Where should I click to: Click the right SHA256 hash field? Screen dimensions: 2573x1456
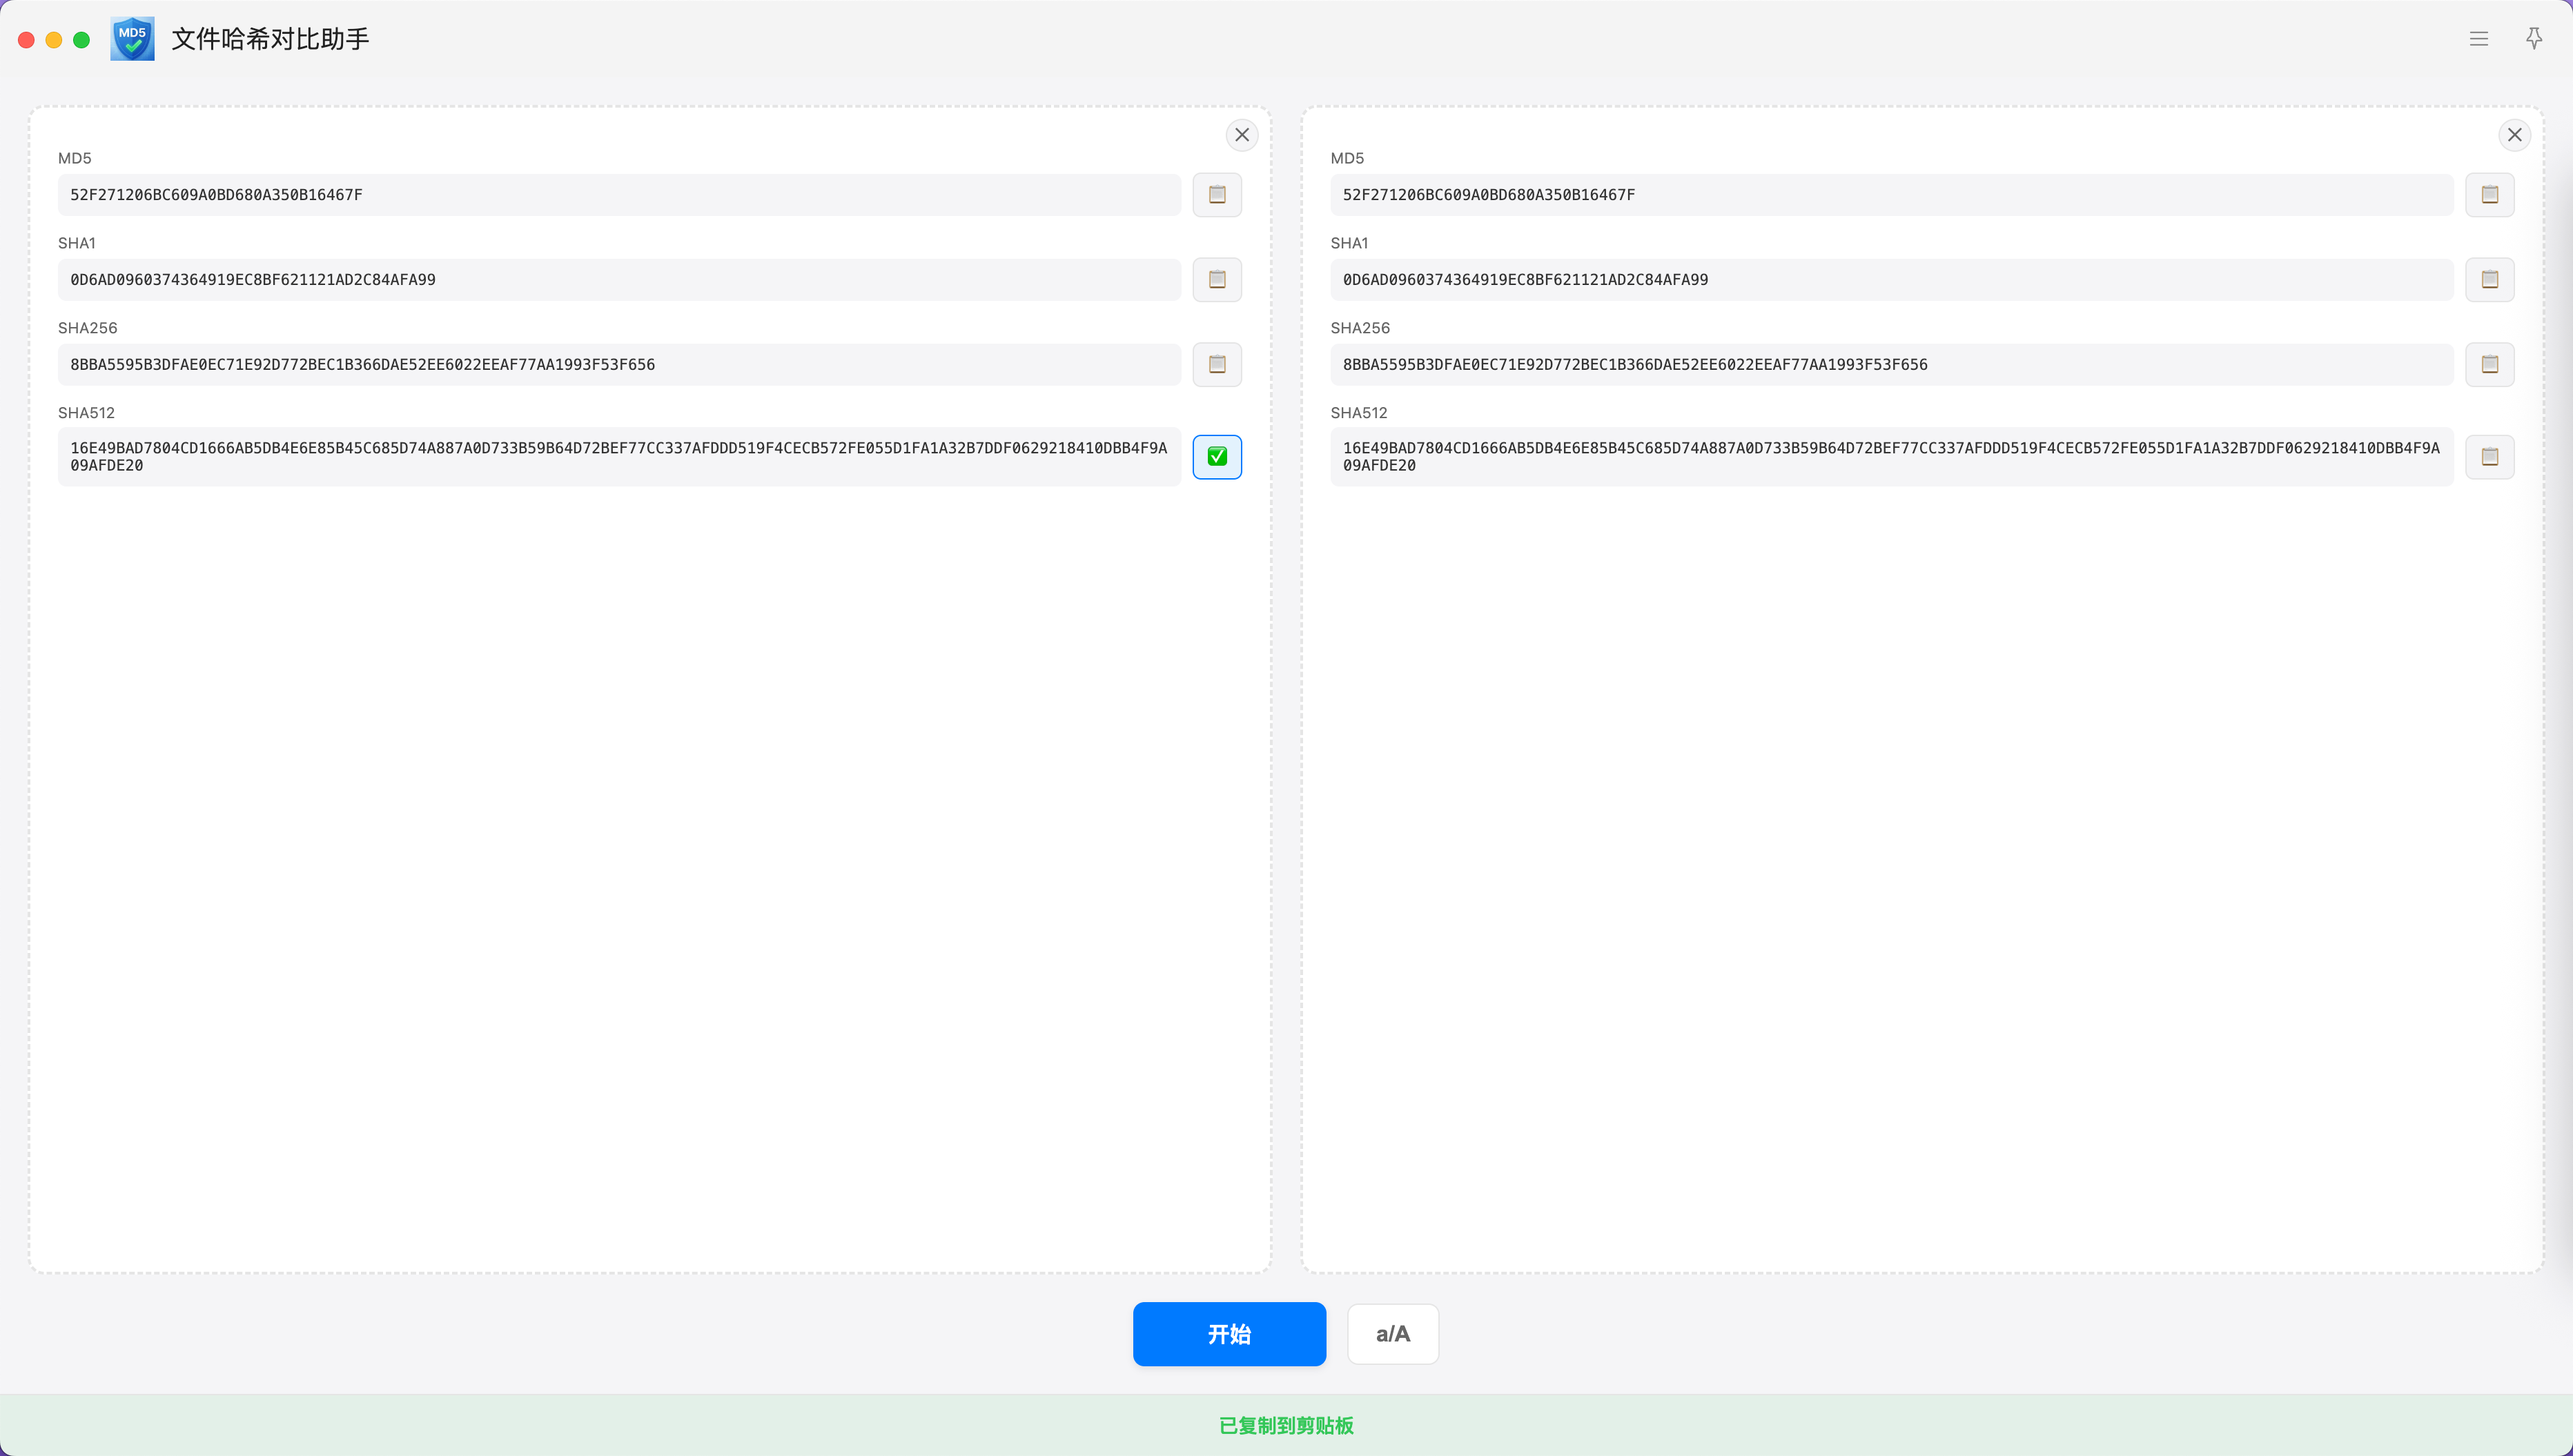[1890, 365]
